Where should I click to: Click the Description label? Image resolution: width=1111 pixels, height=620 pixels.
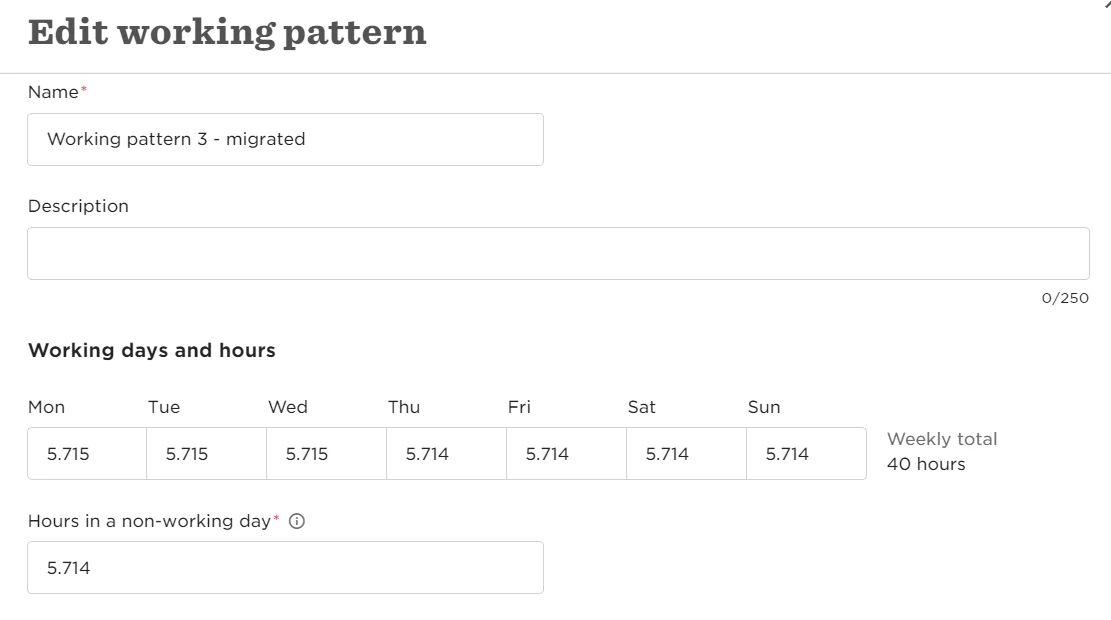tap(78, 206)
